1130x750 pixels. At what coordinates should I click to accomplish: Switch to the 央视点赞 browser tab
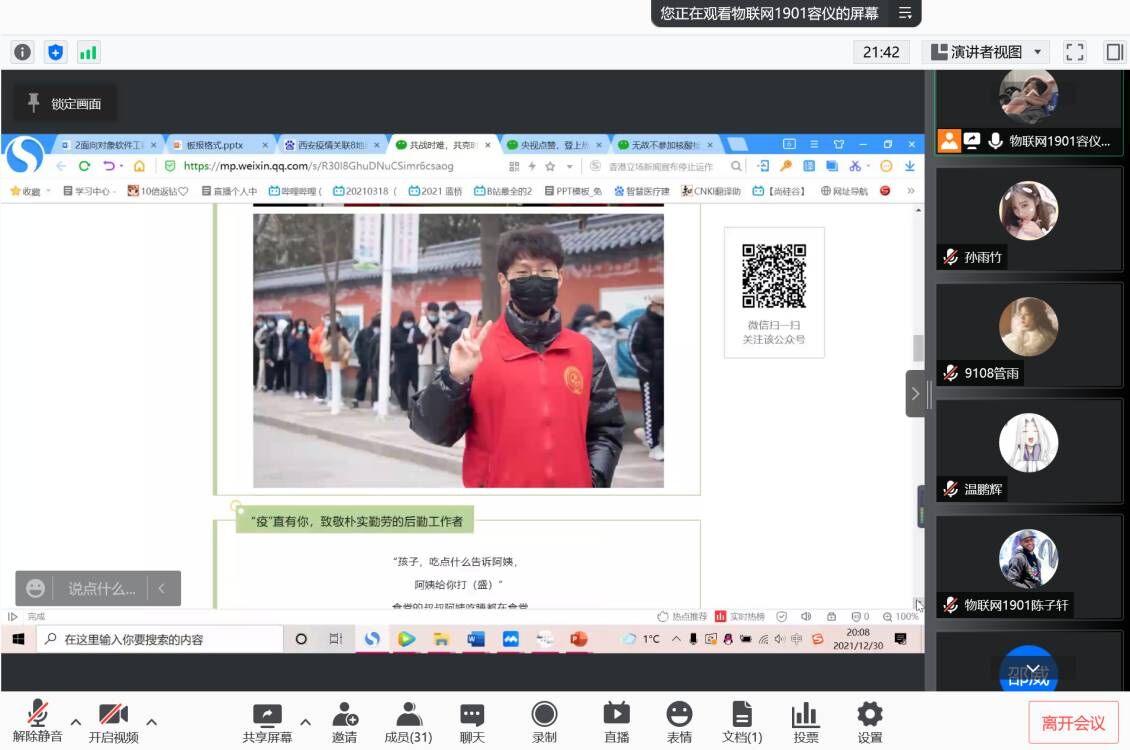[x=553, y=145]
